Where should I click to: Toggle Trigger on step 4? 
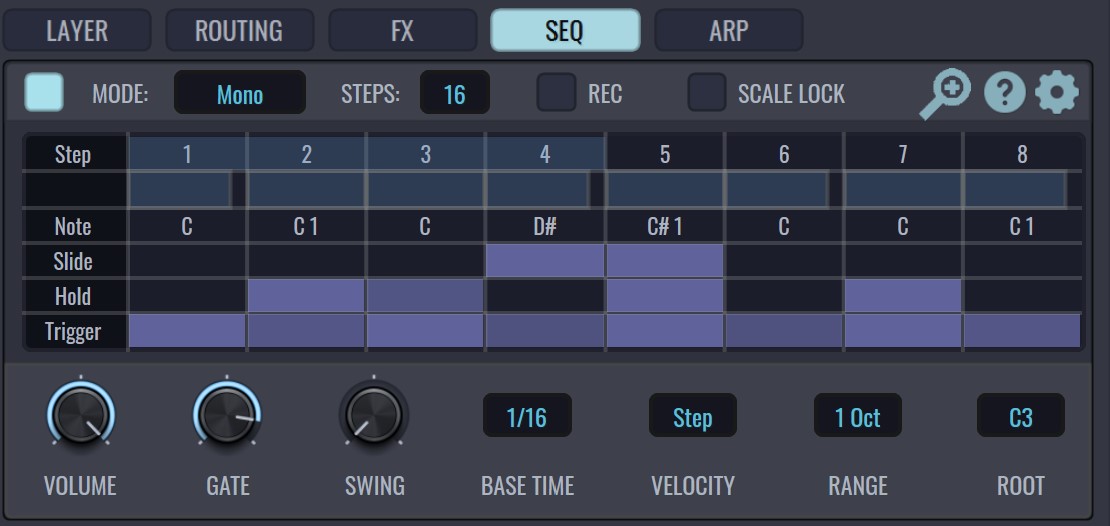click(545, 331)
